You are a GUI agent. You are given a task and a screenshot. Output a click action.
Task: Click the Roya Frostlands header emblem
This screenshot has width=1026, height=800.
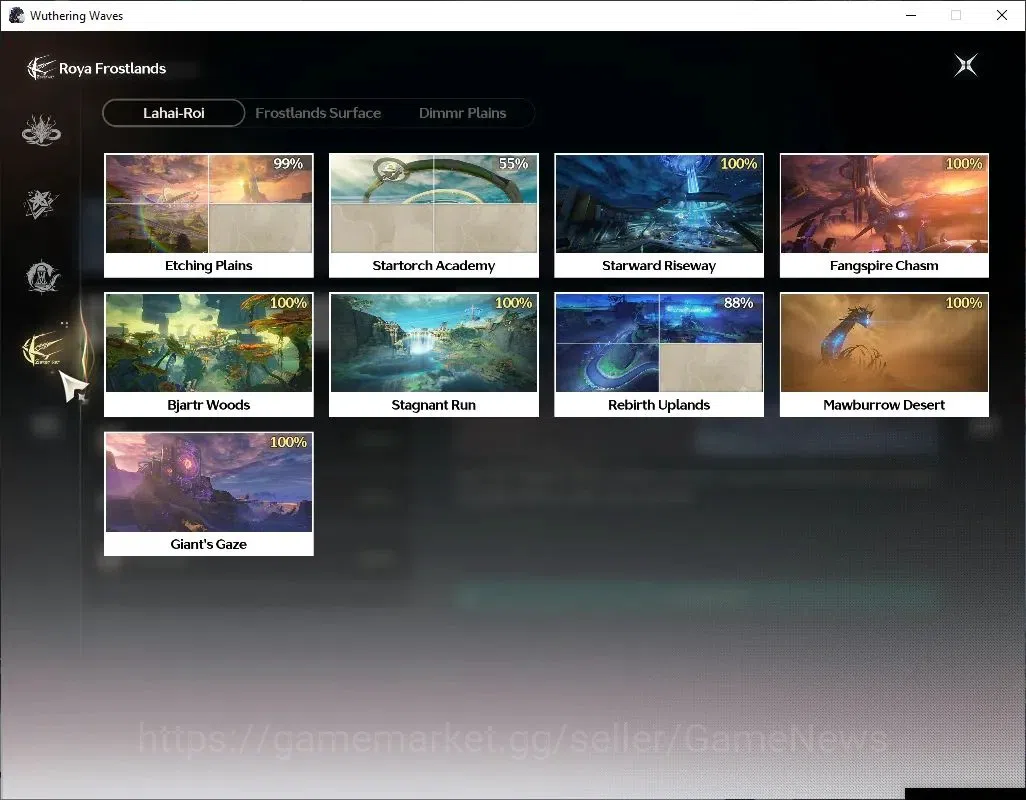coord(41,68)
